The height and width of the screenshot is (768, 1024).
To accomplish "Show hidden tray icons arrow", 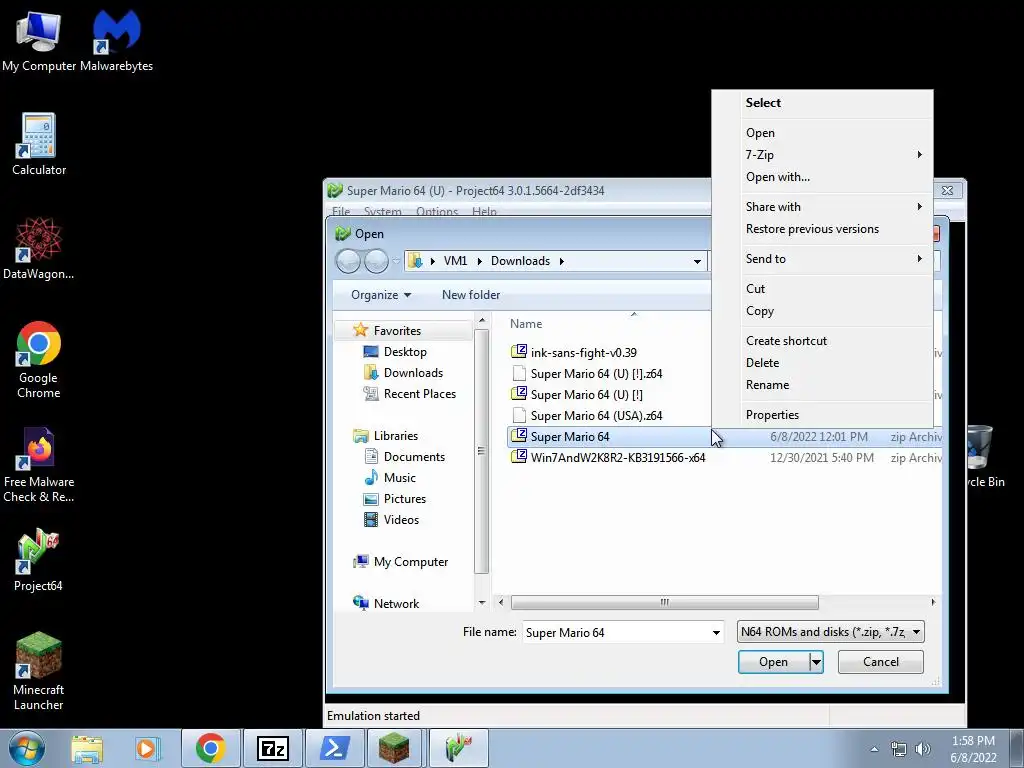I will pyautogui.click(x=874, y=749).
